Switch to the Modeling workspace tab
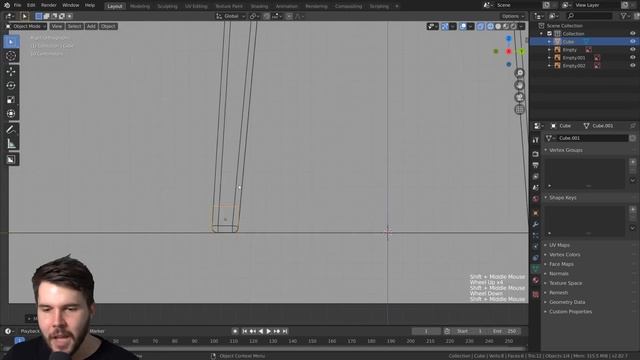Image resolution: width=640 pixels, height=360 pixels. click(x=140, y=6)
